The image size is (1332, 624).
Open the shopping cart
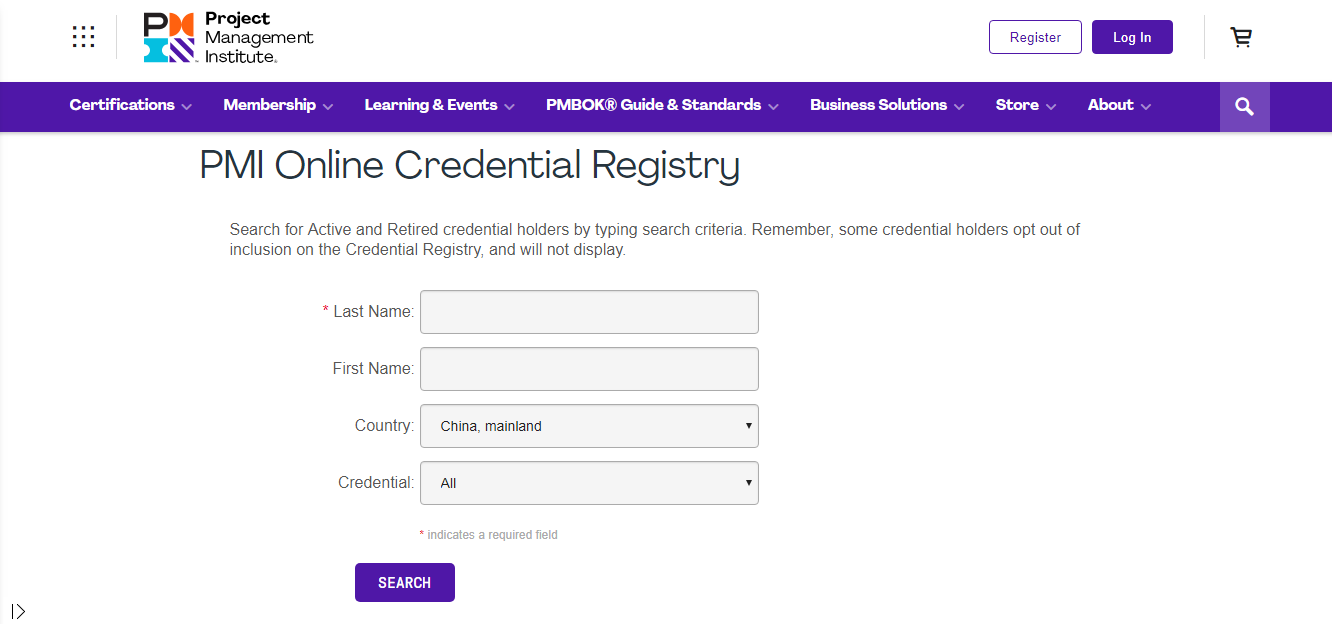click(1241, 37)
